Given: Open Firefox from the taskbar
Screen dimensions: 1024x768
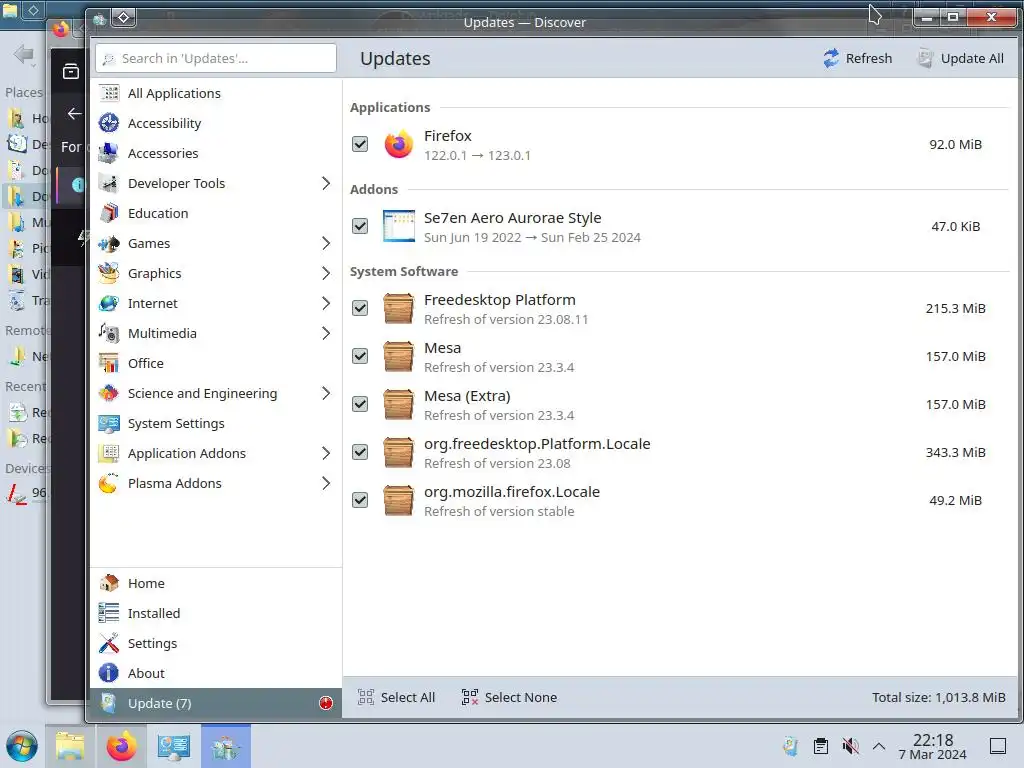Looking at the screenshot, I should pyautogui.click(x=121, y=746).
